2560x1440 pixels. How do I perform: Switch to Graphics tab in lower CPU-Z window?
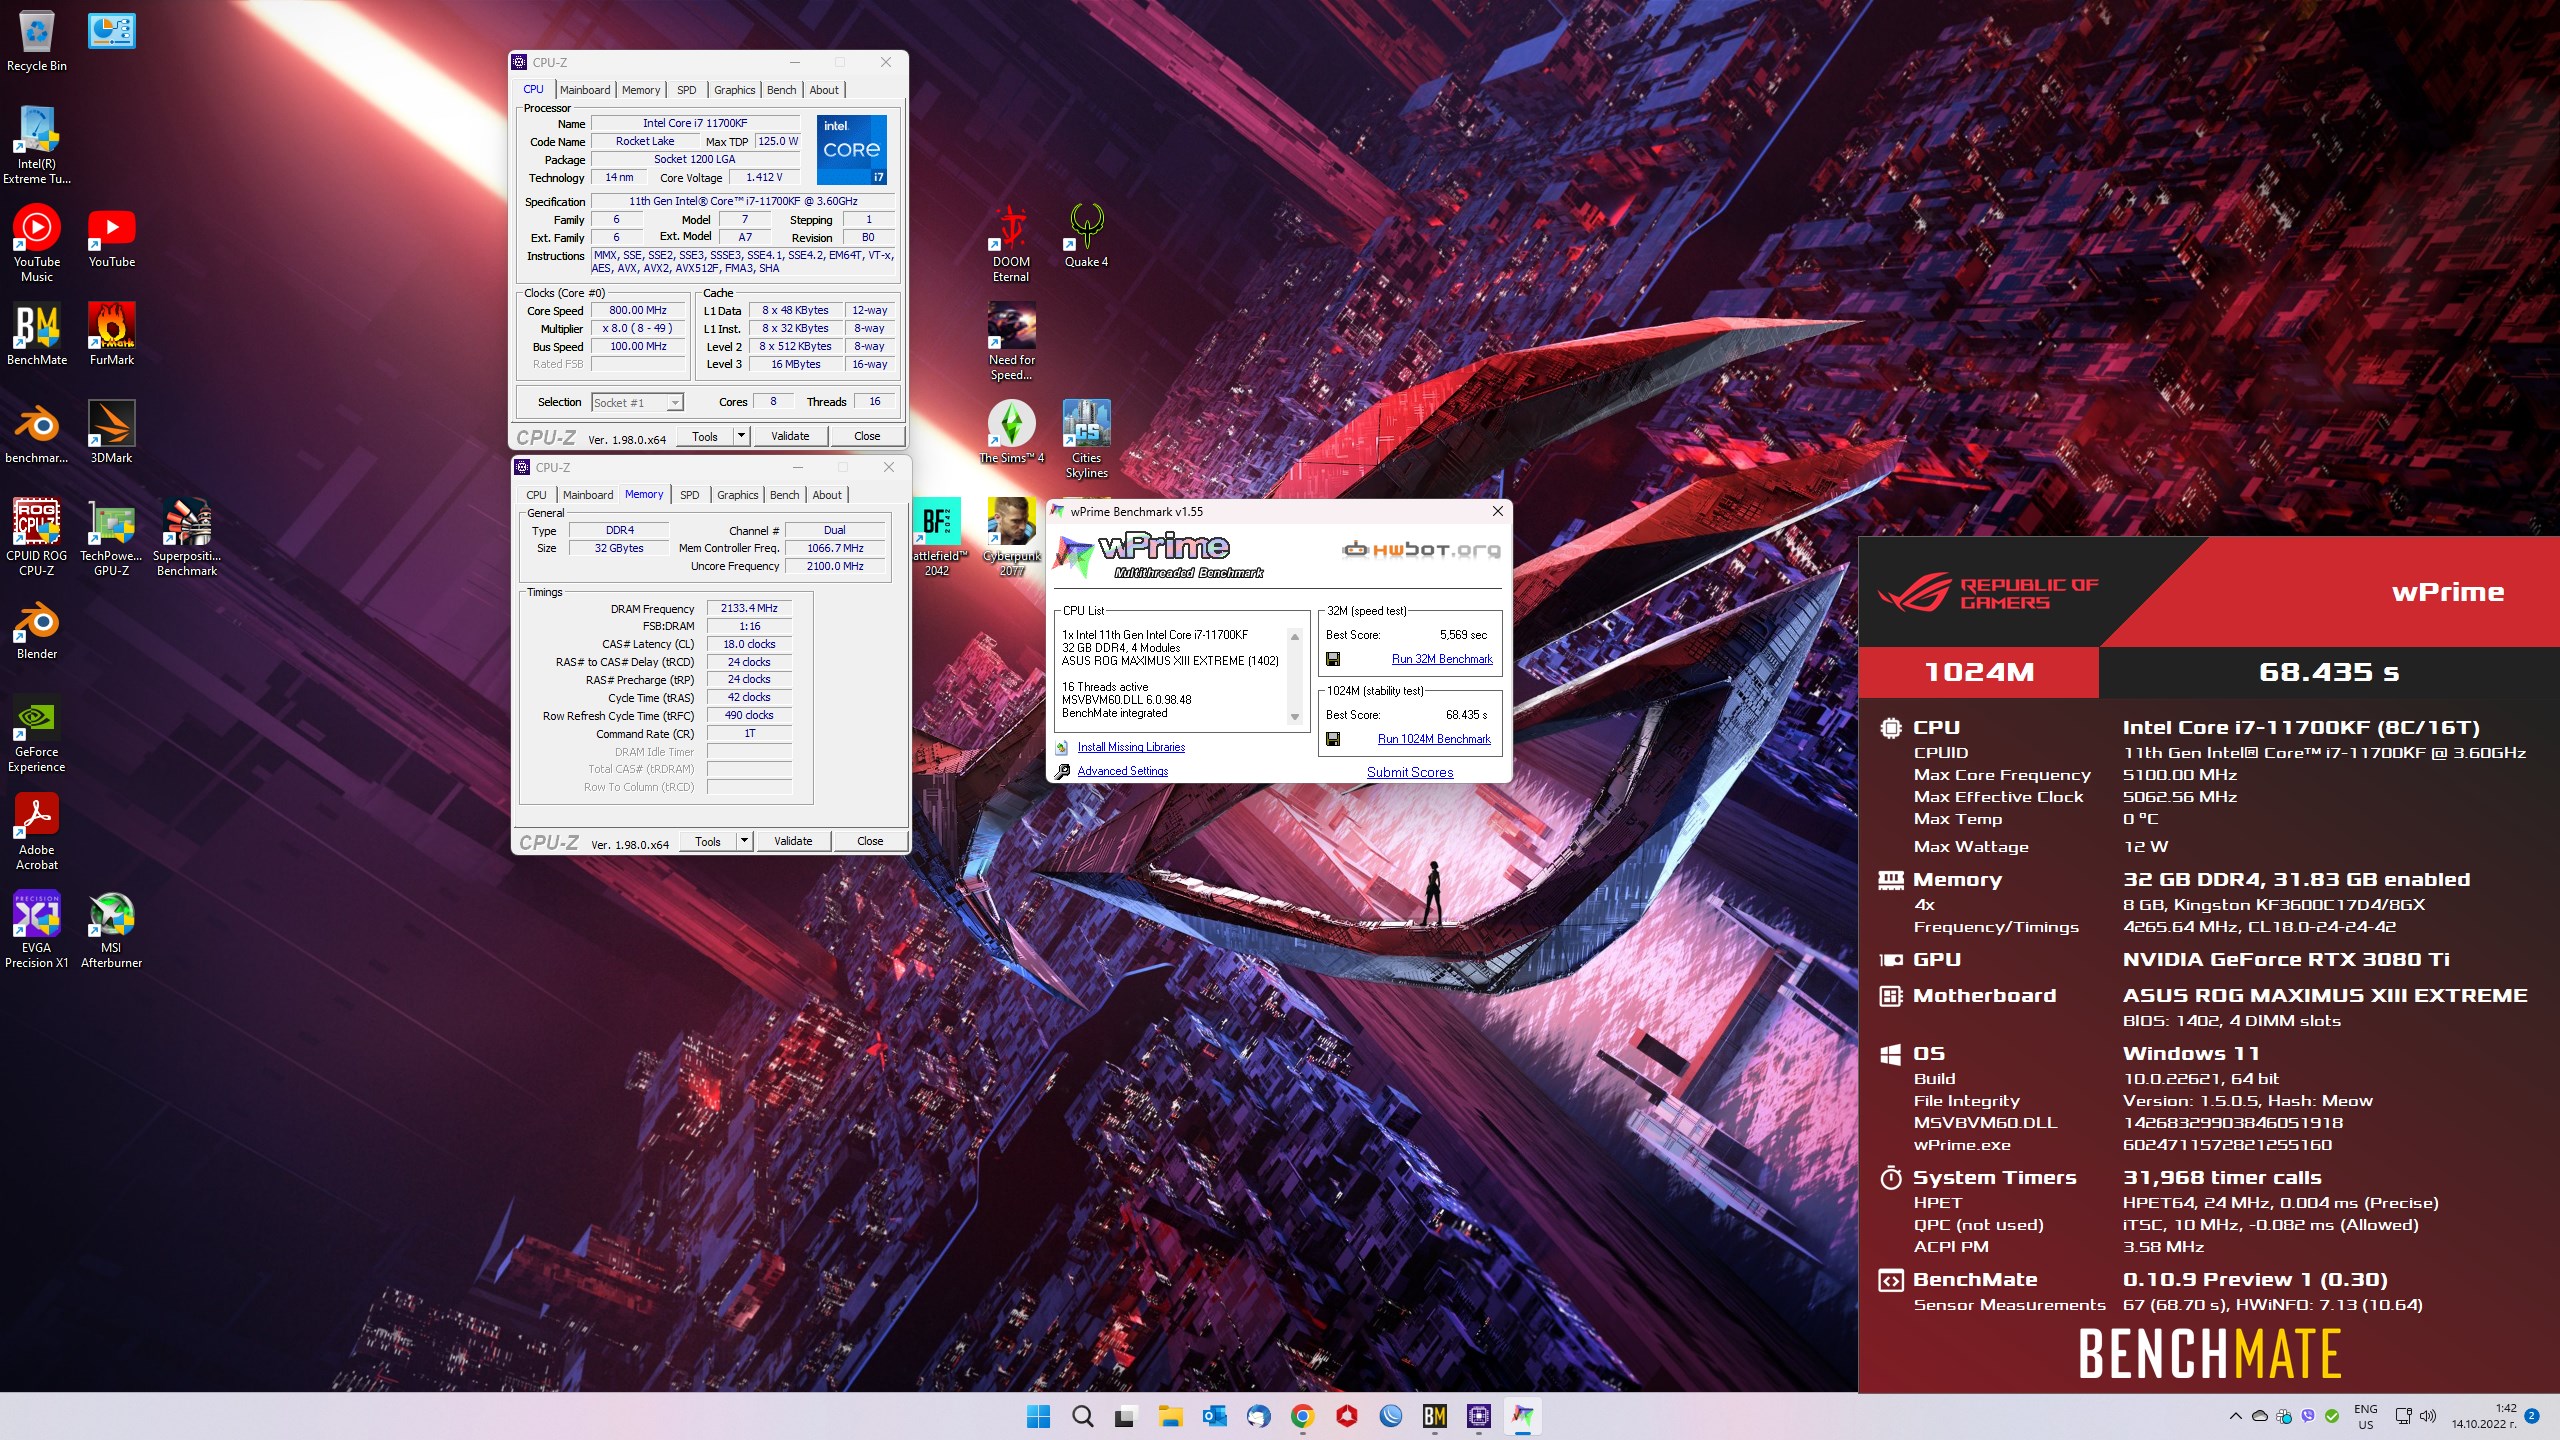click(738, 495)
